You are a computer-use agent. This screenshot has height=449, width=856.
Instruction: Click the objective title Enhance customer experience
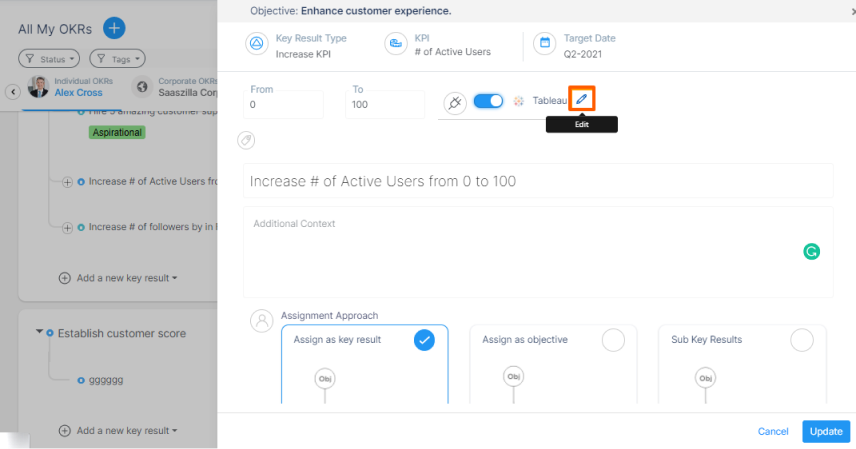coord(376,11)
